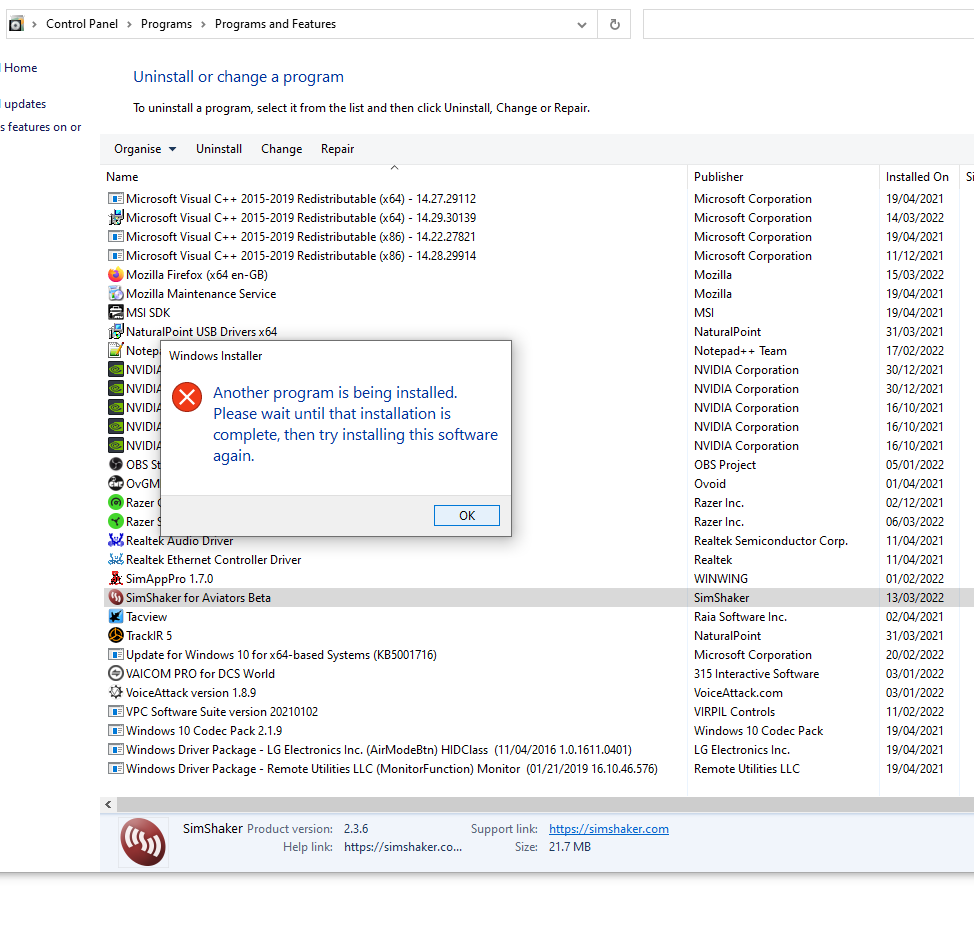Go to Control Panel breadcrumb
974x930 pixels.
pos(82,24)
